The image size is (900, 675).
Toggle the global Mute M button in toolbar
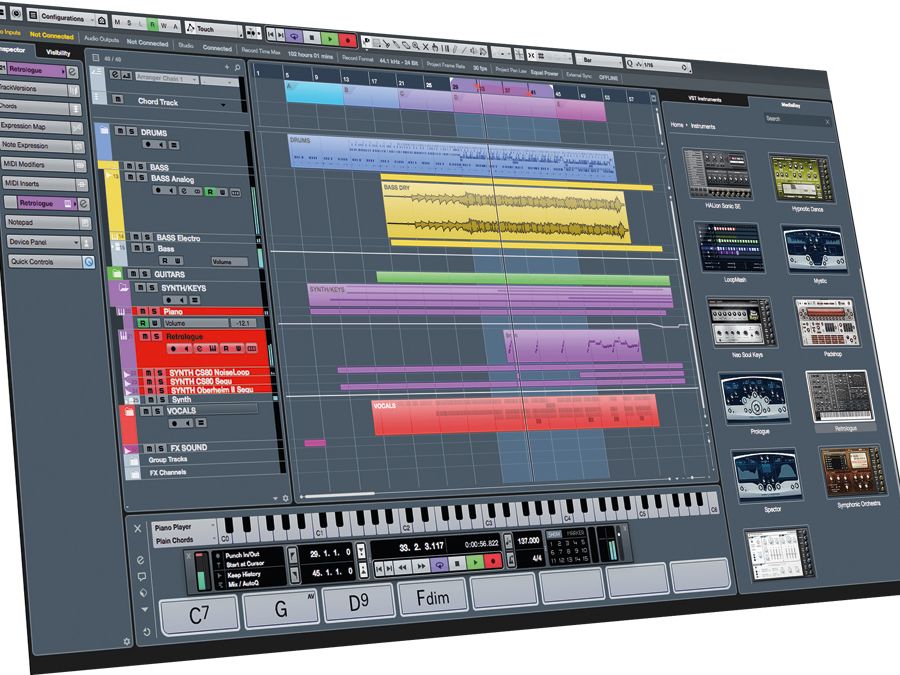pyautogui.click(x=118, y=22)
